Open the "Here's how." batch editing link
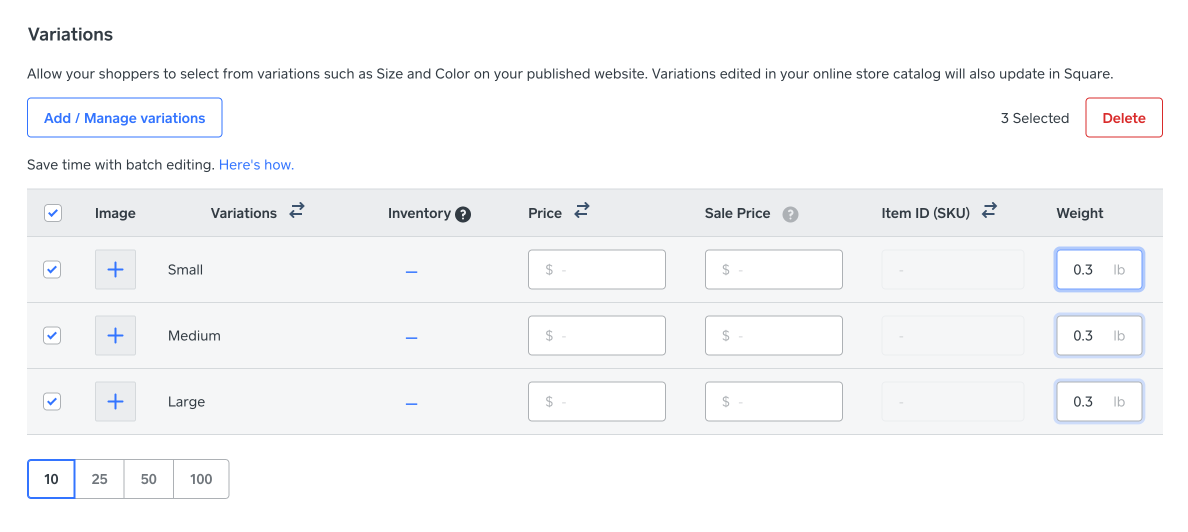 256,164
